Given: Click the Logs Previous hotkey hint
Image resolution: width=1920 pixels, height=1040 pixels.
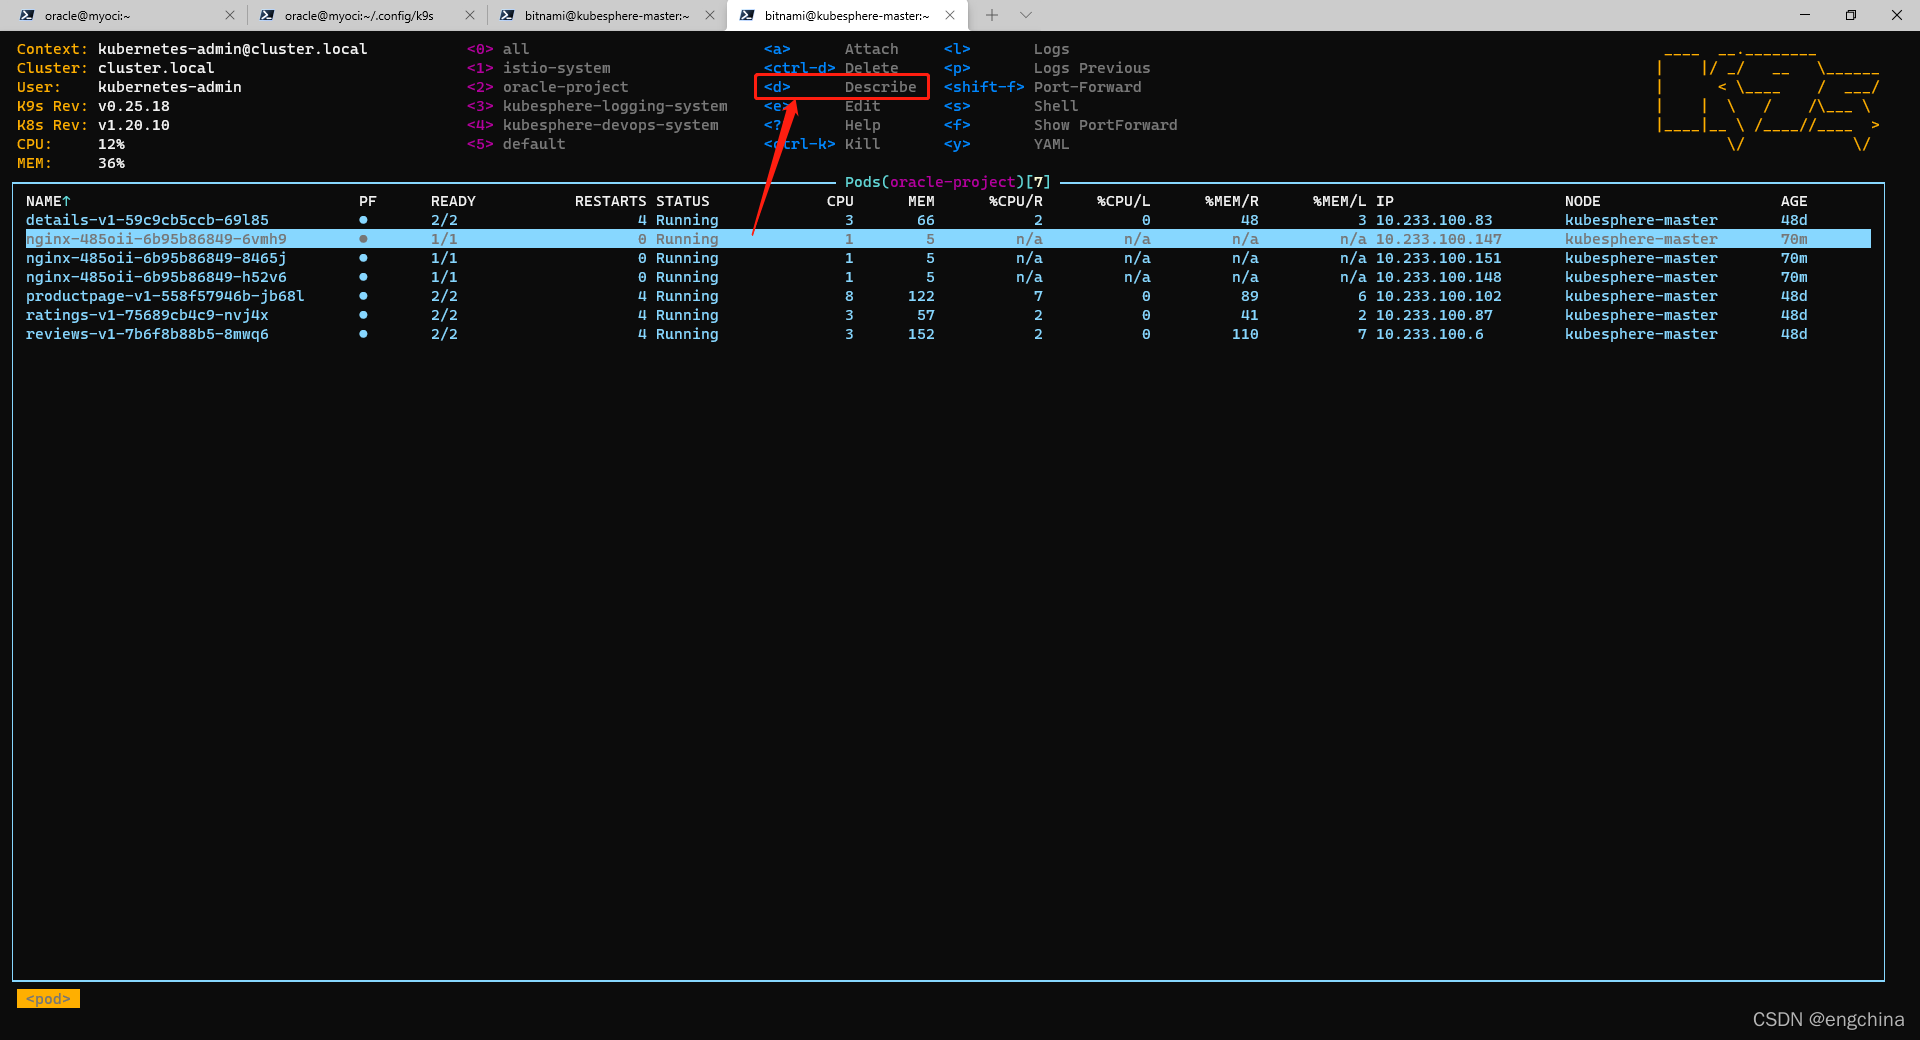Looking at the screenshot, I should tap(1047, 68).
